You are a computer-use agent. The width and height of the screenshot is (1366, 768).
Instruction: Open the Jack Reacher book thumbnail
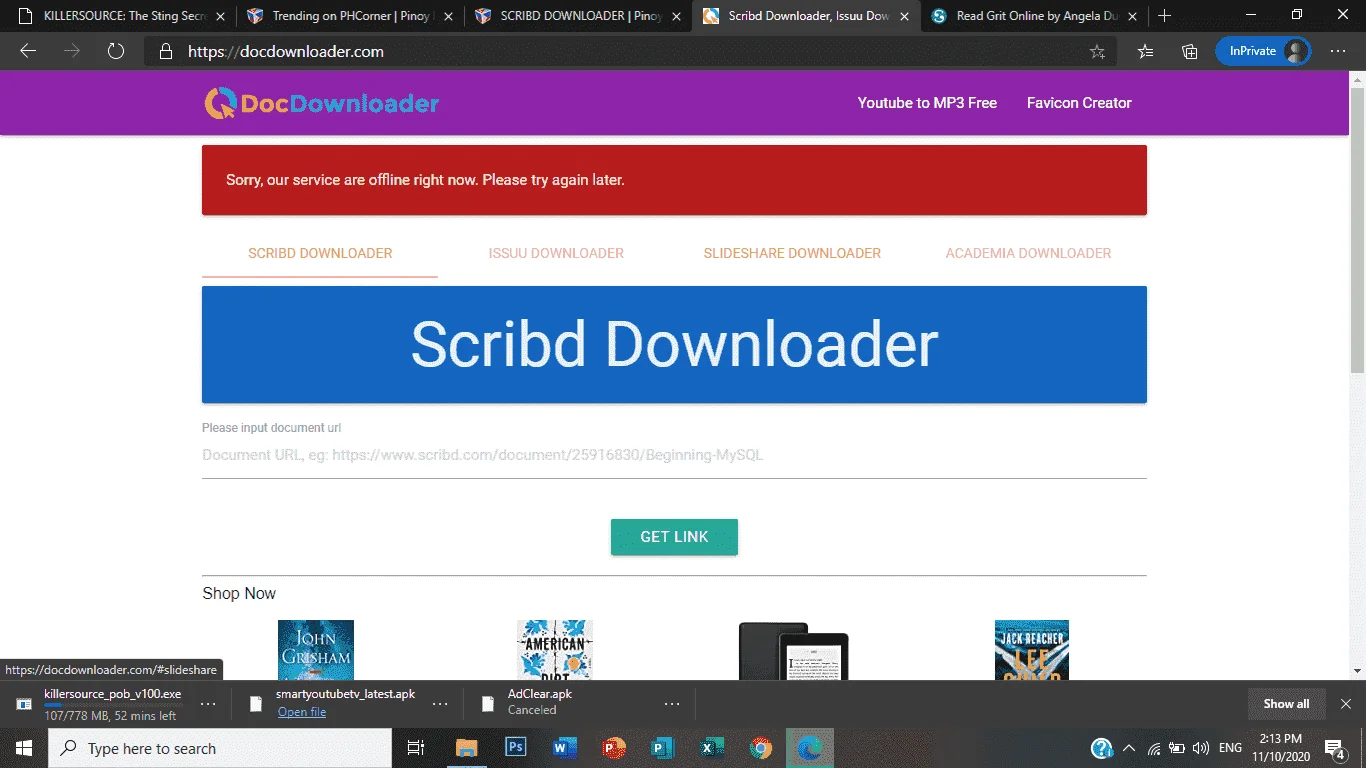click(1032, 650)
